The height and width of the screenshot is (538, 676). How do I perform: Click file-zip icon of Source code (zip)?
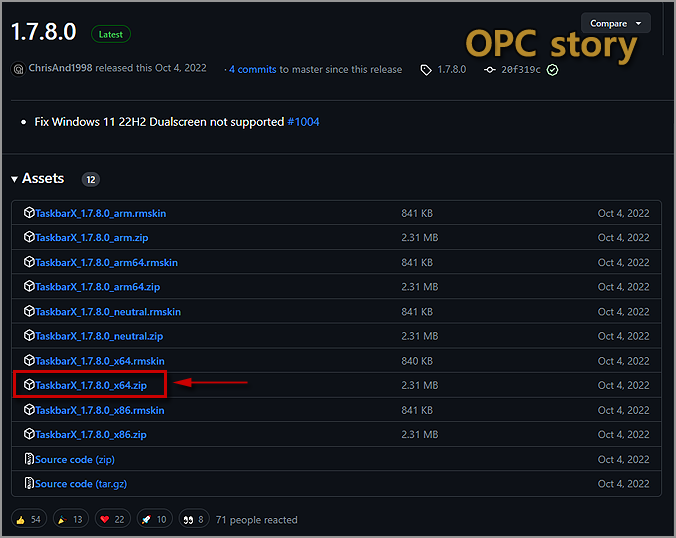click(x=29, y=459)
